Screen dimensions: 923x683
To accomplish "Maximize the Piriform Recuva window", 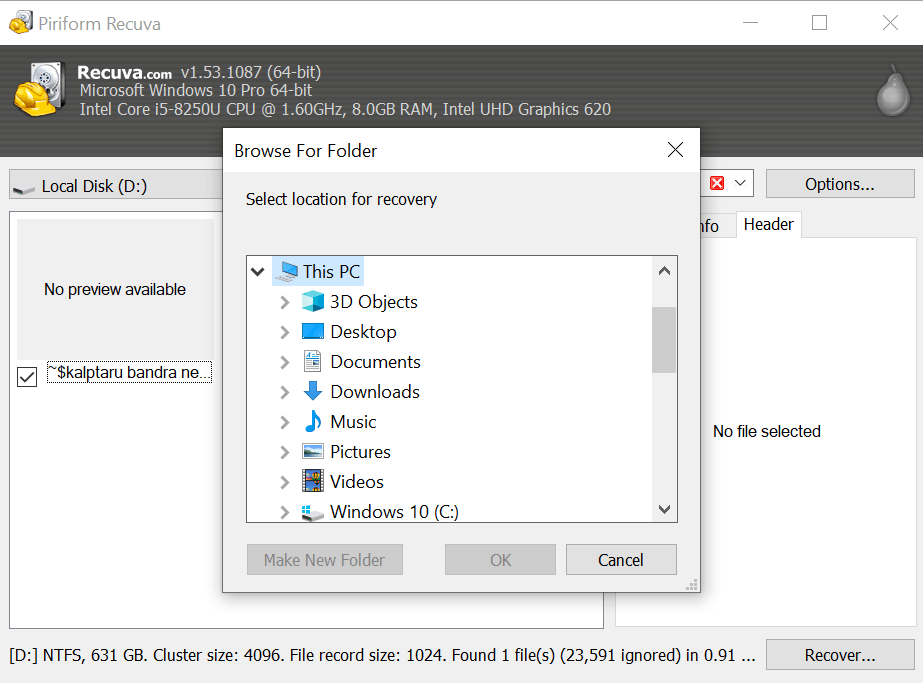I will pyautogui.click(x=819, y=22).
